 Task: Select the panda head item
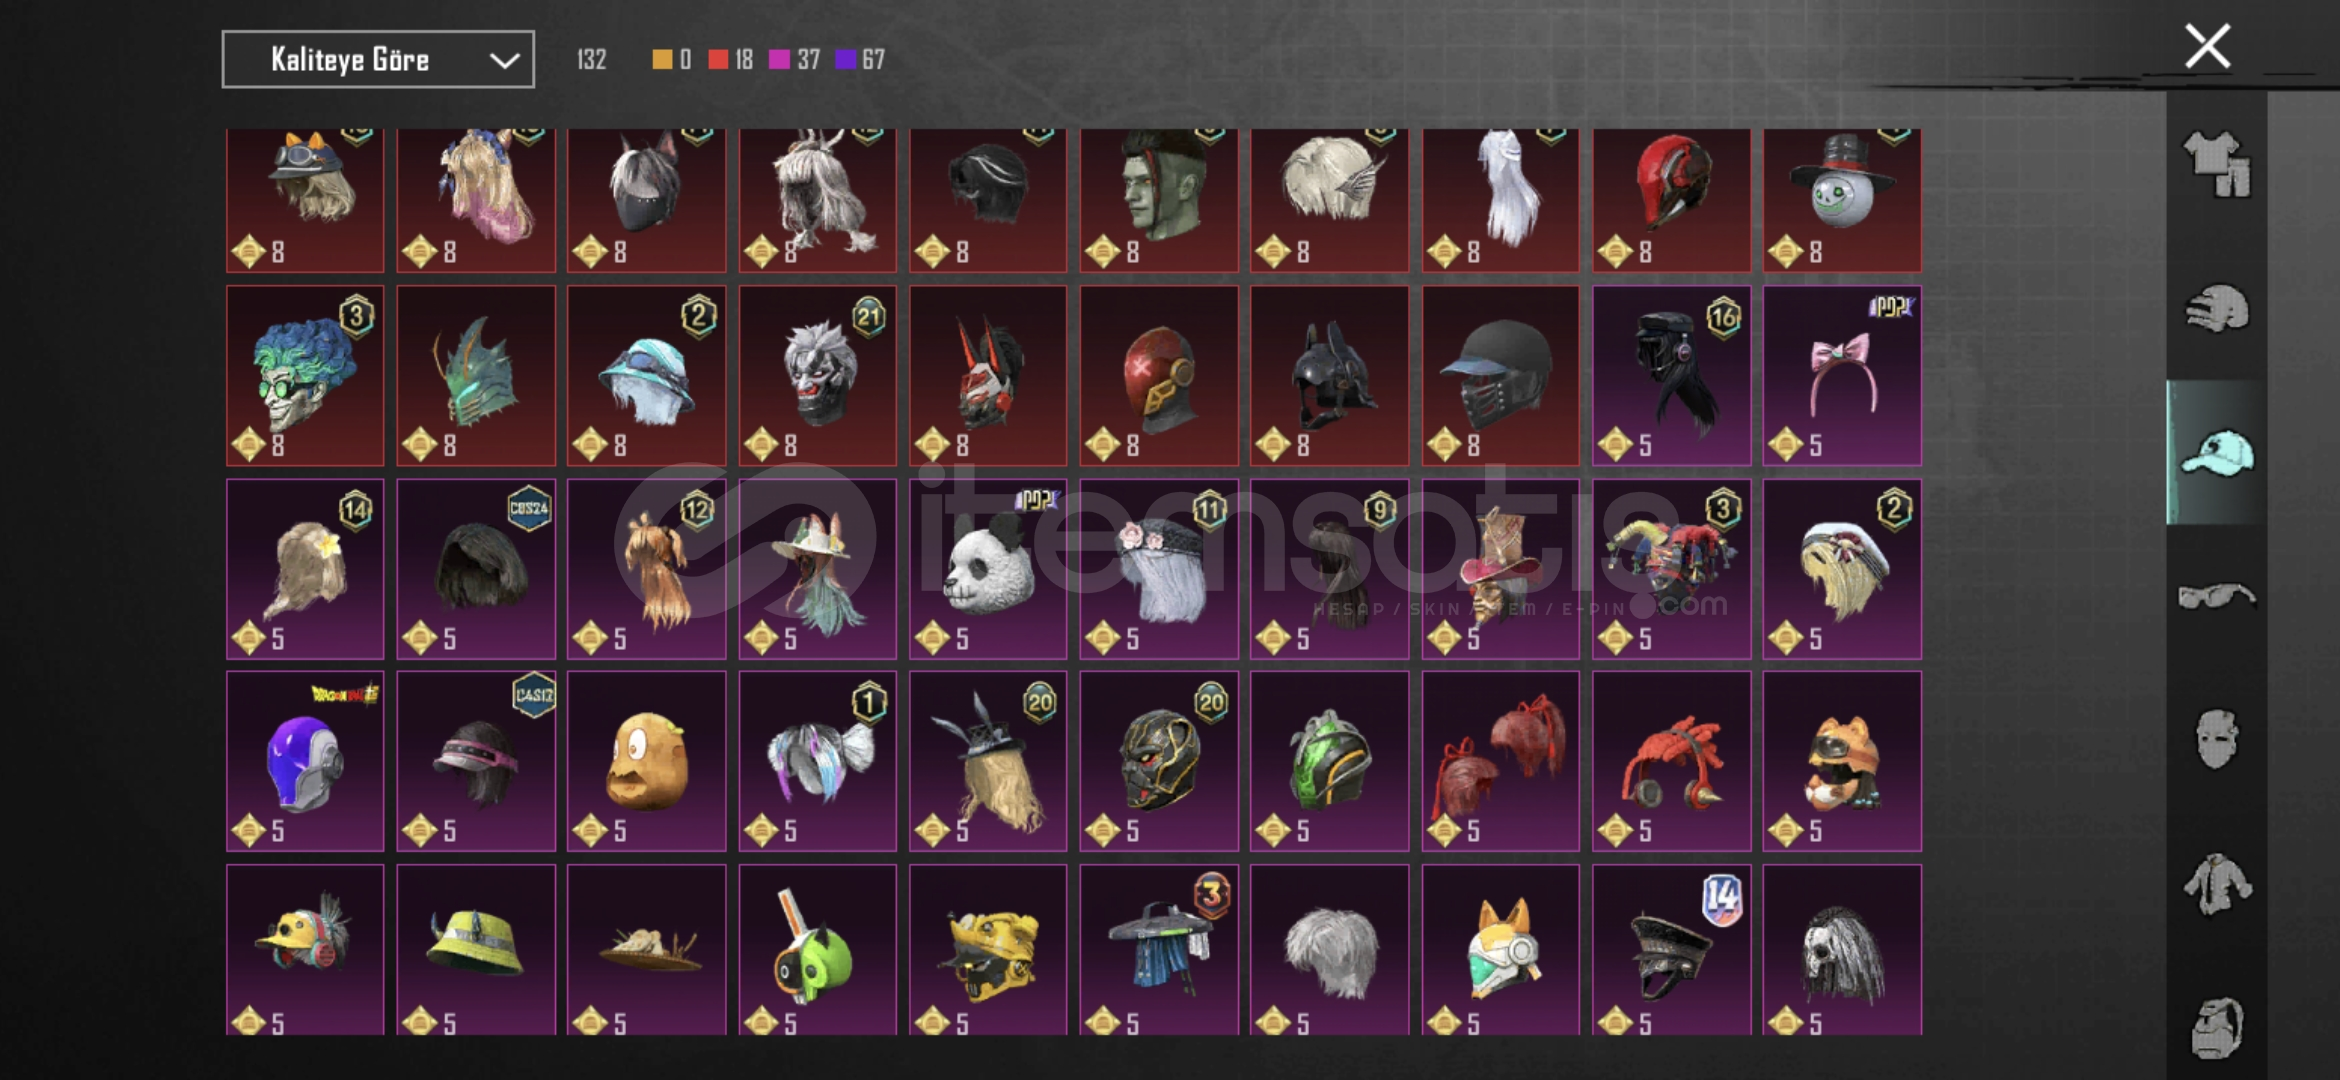988,569
